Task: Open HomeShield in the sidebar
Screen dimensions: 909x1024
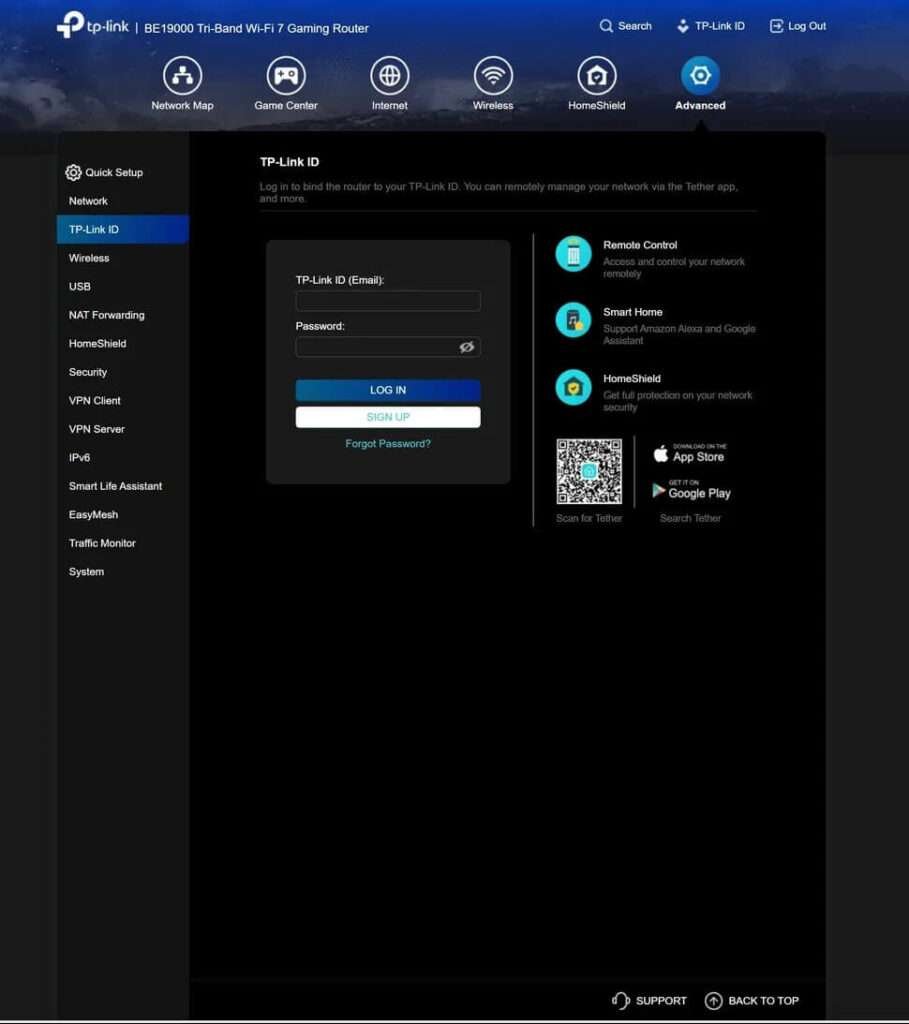Action: click(123, 344)
